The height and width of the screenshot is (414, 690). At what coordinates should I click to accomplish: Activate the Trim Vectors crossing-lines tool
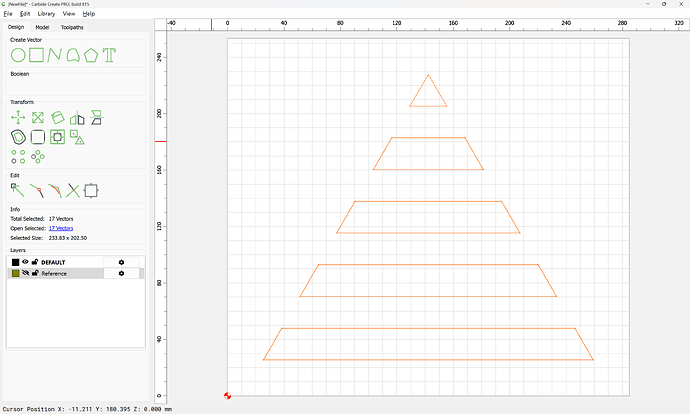pyautogui.click(x=73, y=191)
